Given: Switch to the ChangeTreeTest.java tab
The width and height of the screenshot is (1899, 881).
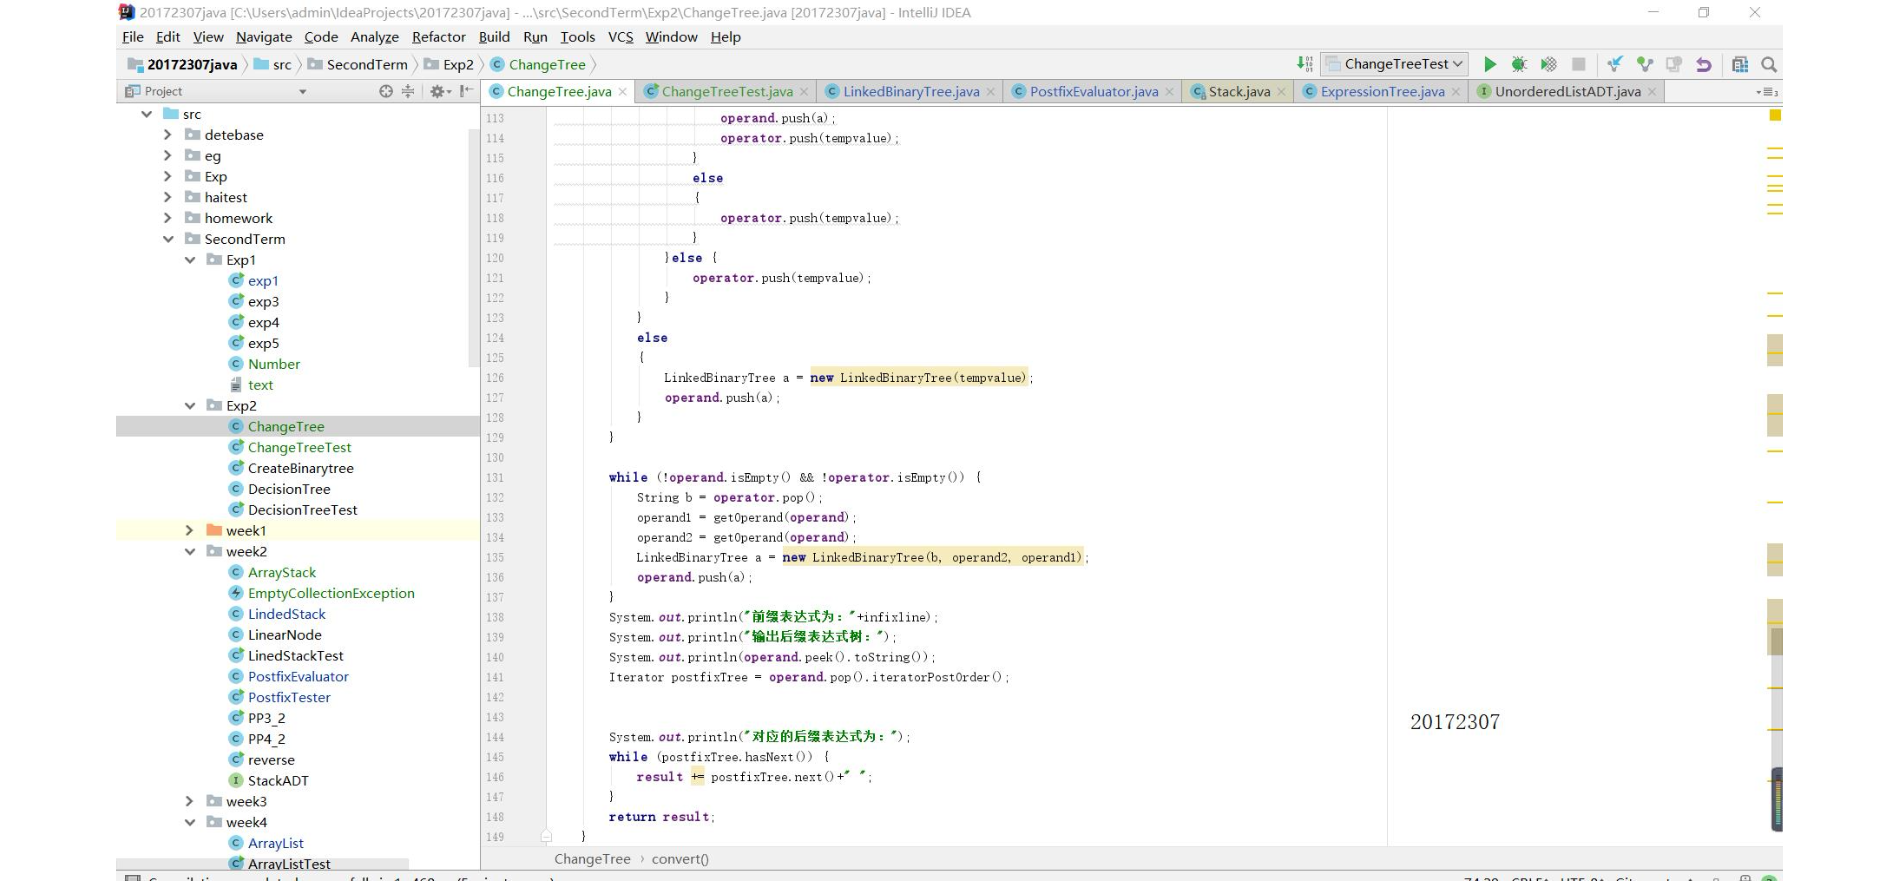Looking at the screenshot, I should [727, 92].
